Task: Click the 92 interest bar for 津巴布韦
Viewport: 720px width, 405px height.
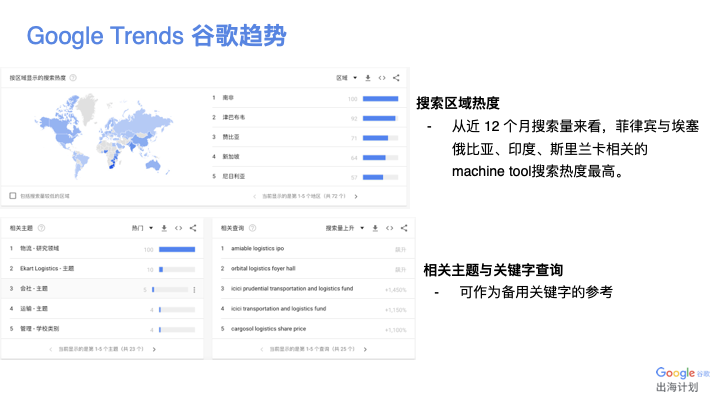Action: click(x=381, y=118)
